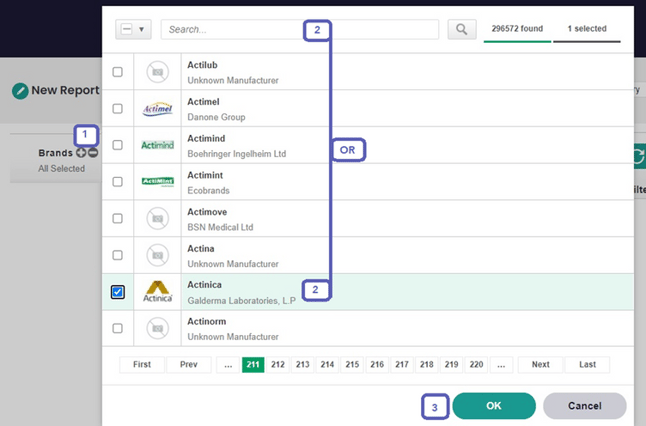Select the Actimint checkbox
This screenshot has height=426, width=646.
[x=117, y=182]
